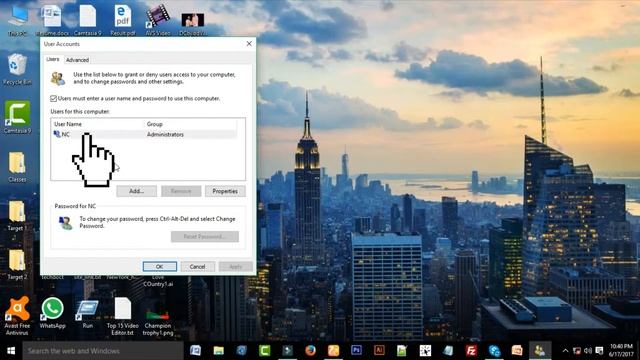Open the Love COuntry1.ai desktop file
The image size is (640, 360).
click(x=158, y=280)
